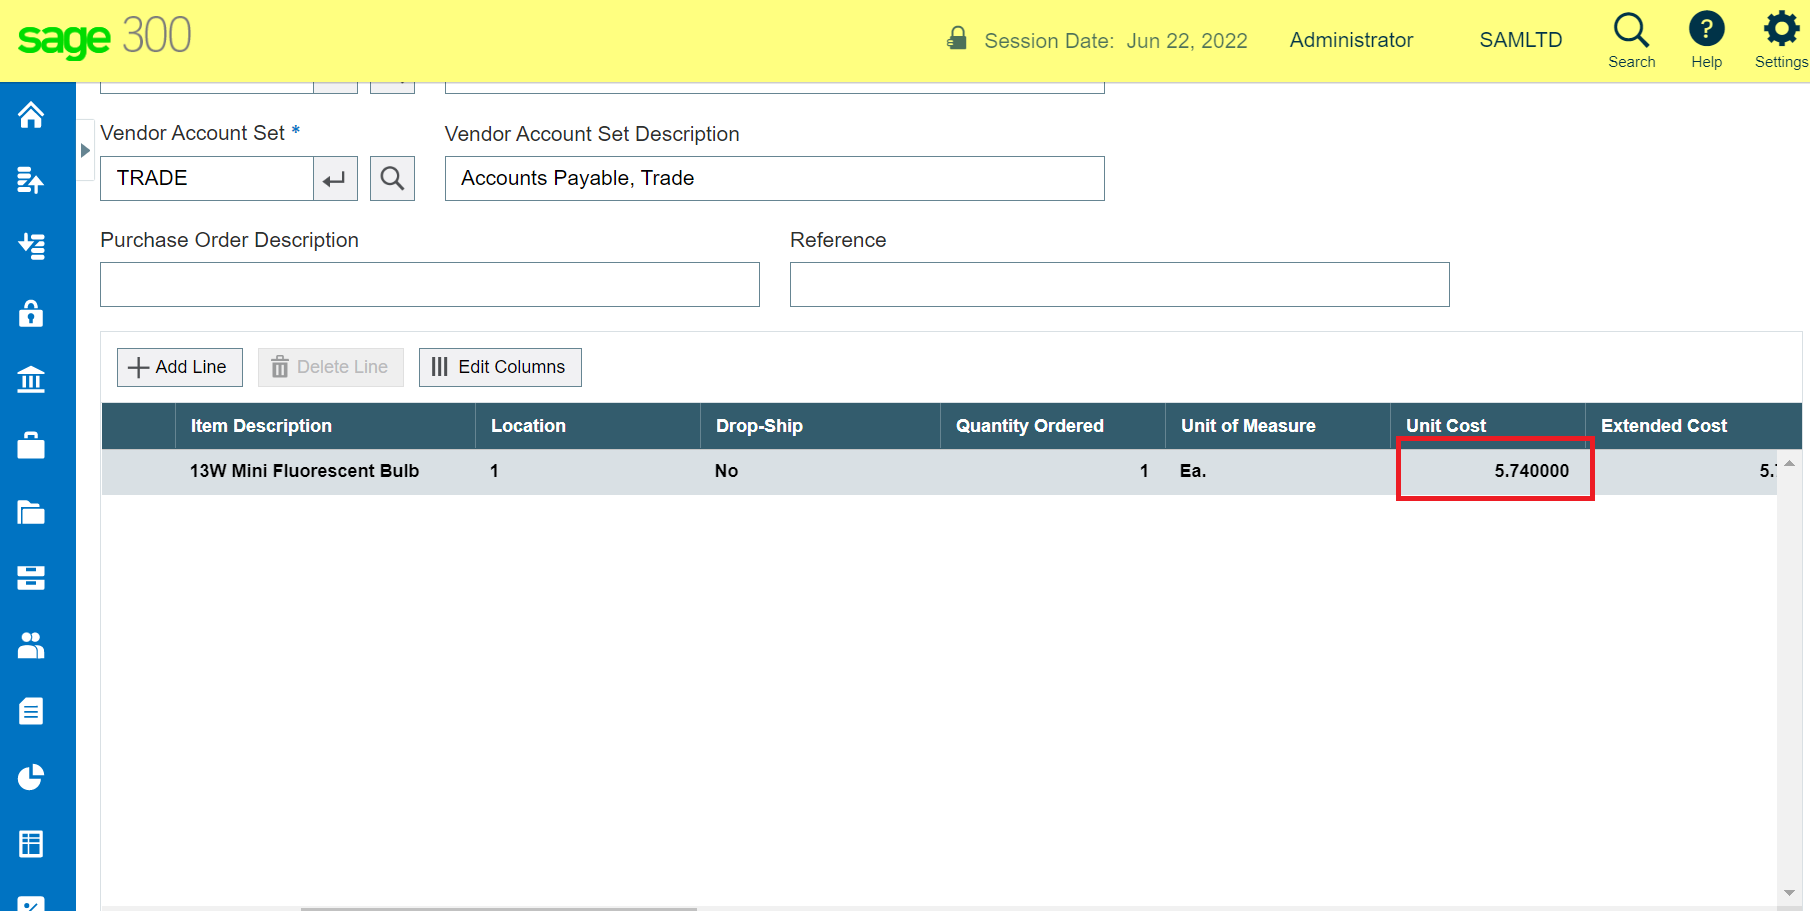Go to Home in the sidebar

click(x=31, y=116)
